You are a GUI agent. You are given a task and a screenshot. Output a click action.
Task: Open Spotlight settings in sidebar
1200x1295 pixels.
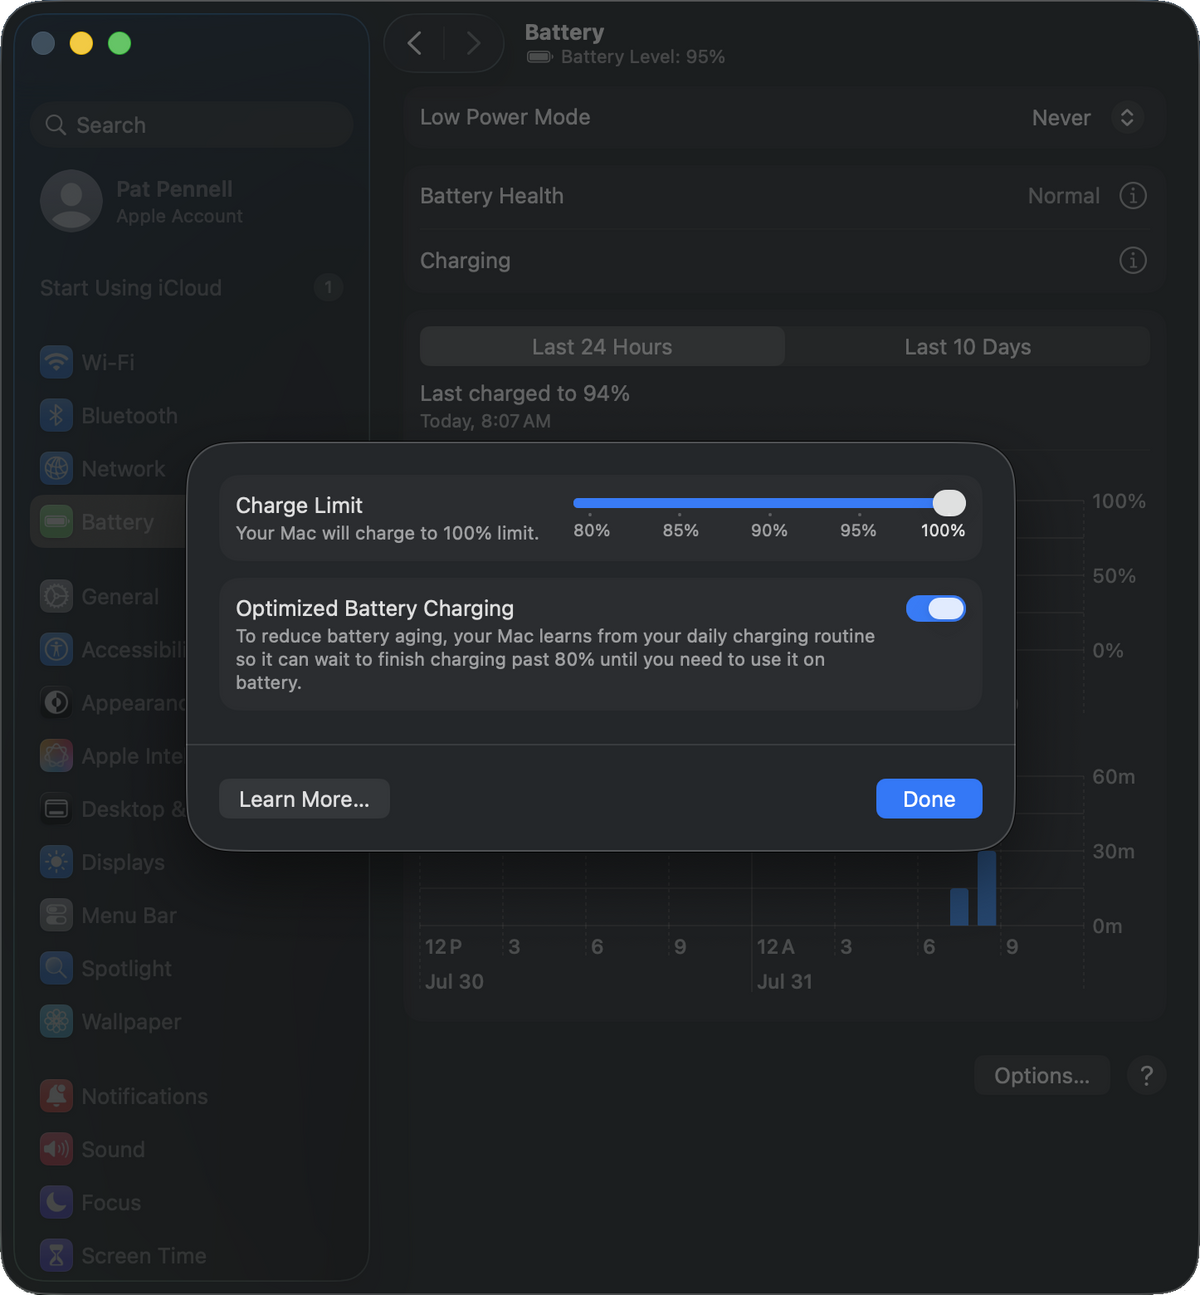pyautogui.click(x=191, y=967)
